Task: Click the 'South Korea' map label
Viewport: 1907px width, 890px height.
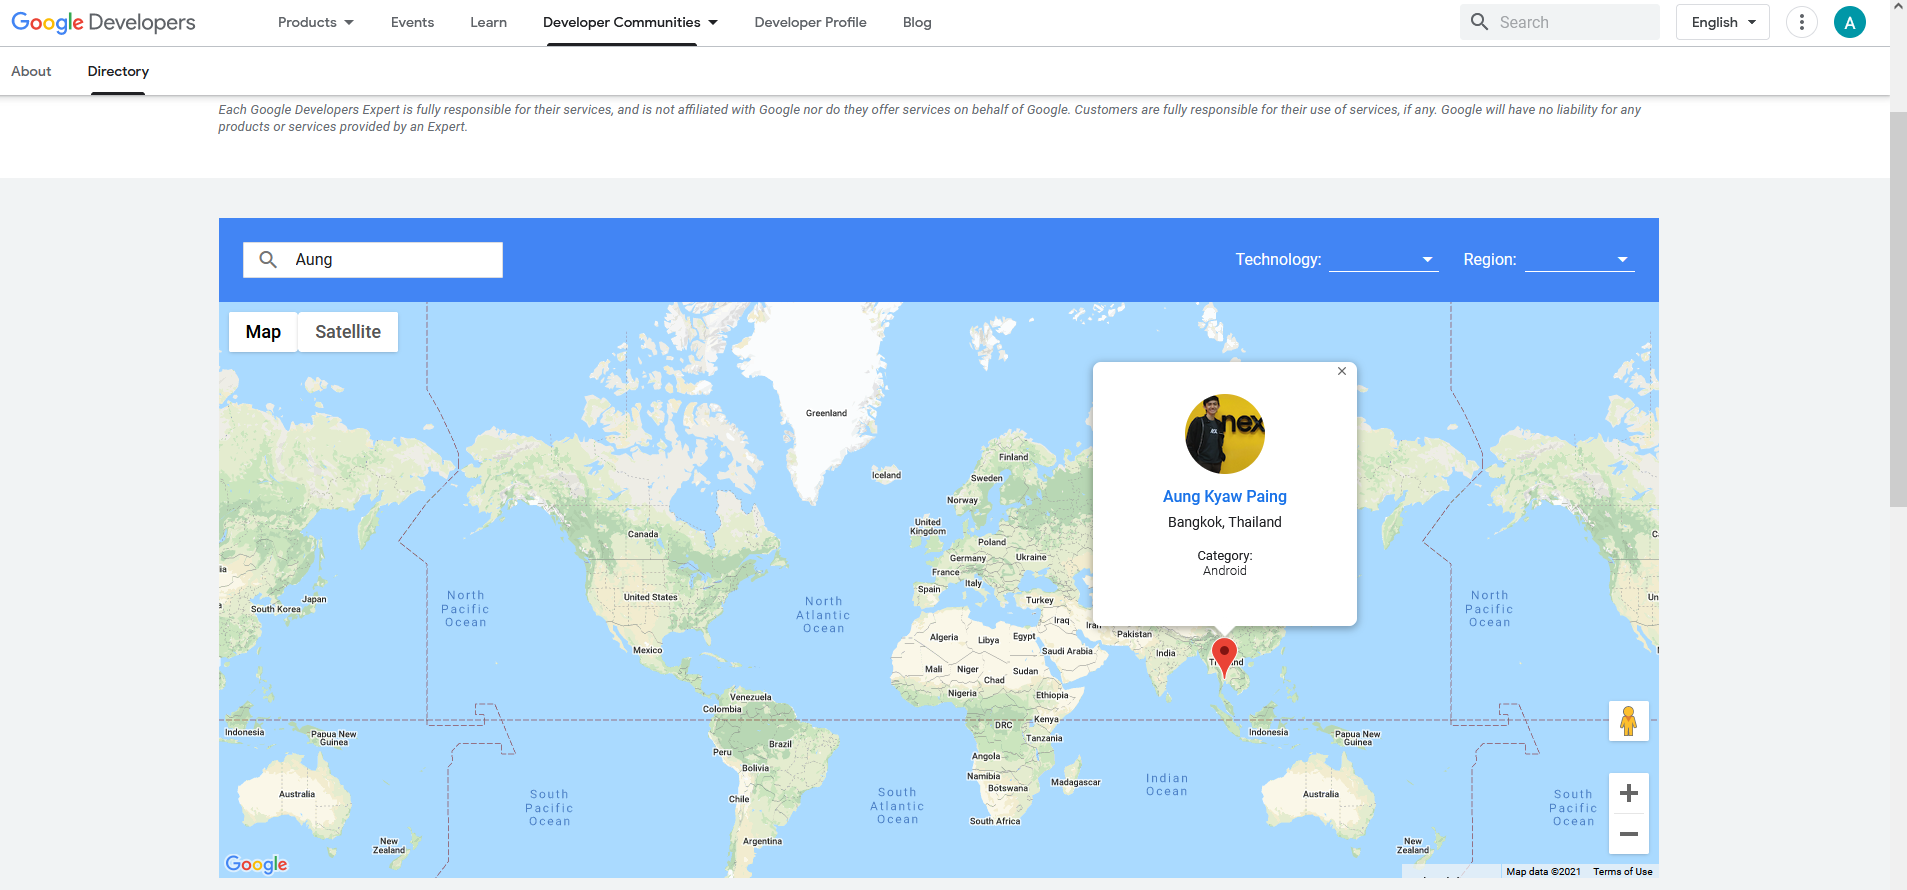Action: 275,609
